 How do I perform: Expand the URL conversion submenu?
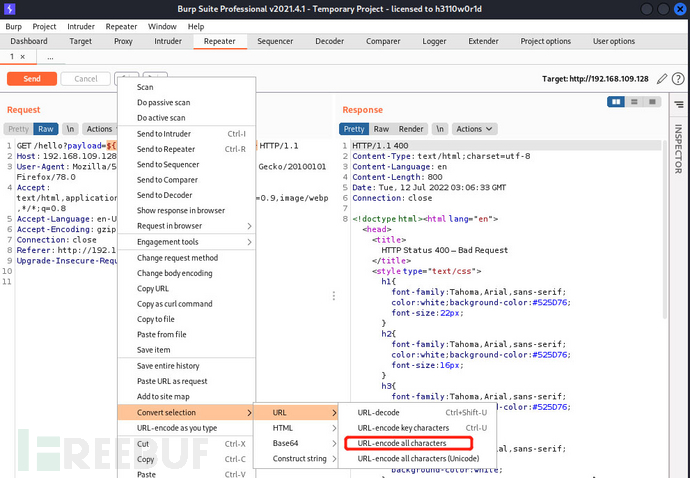tap(295, 412)
